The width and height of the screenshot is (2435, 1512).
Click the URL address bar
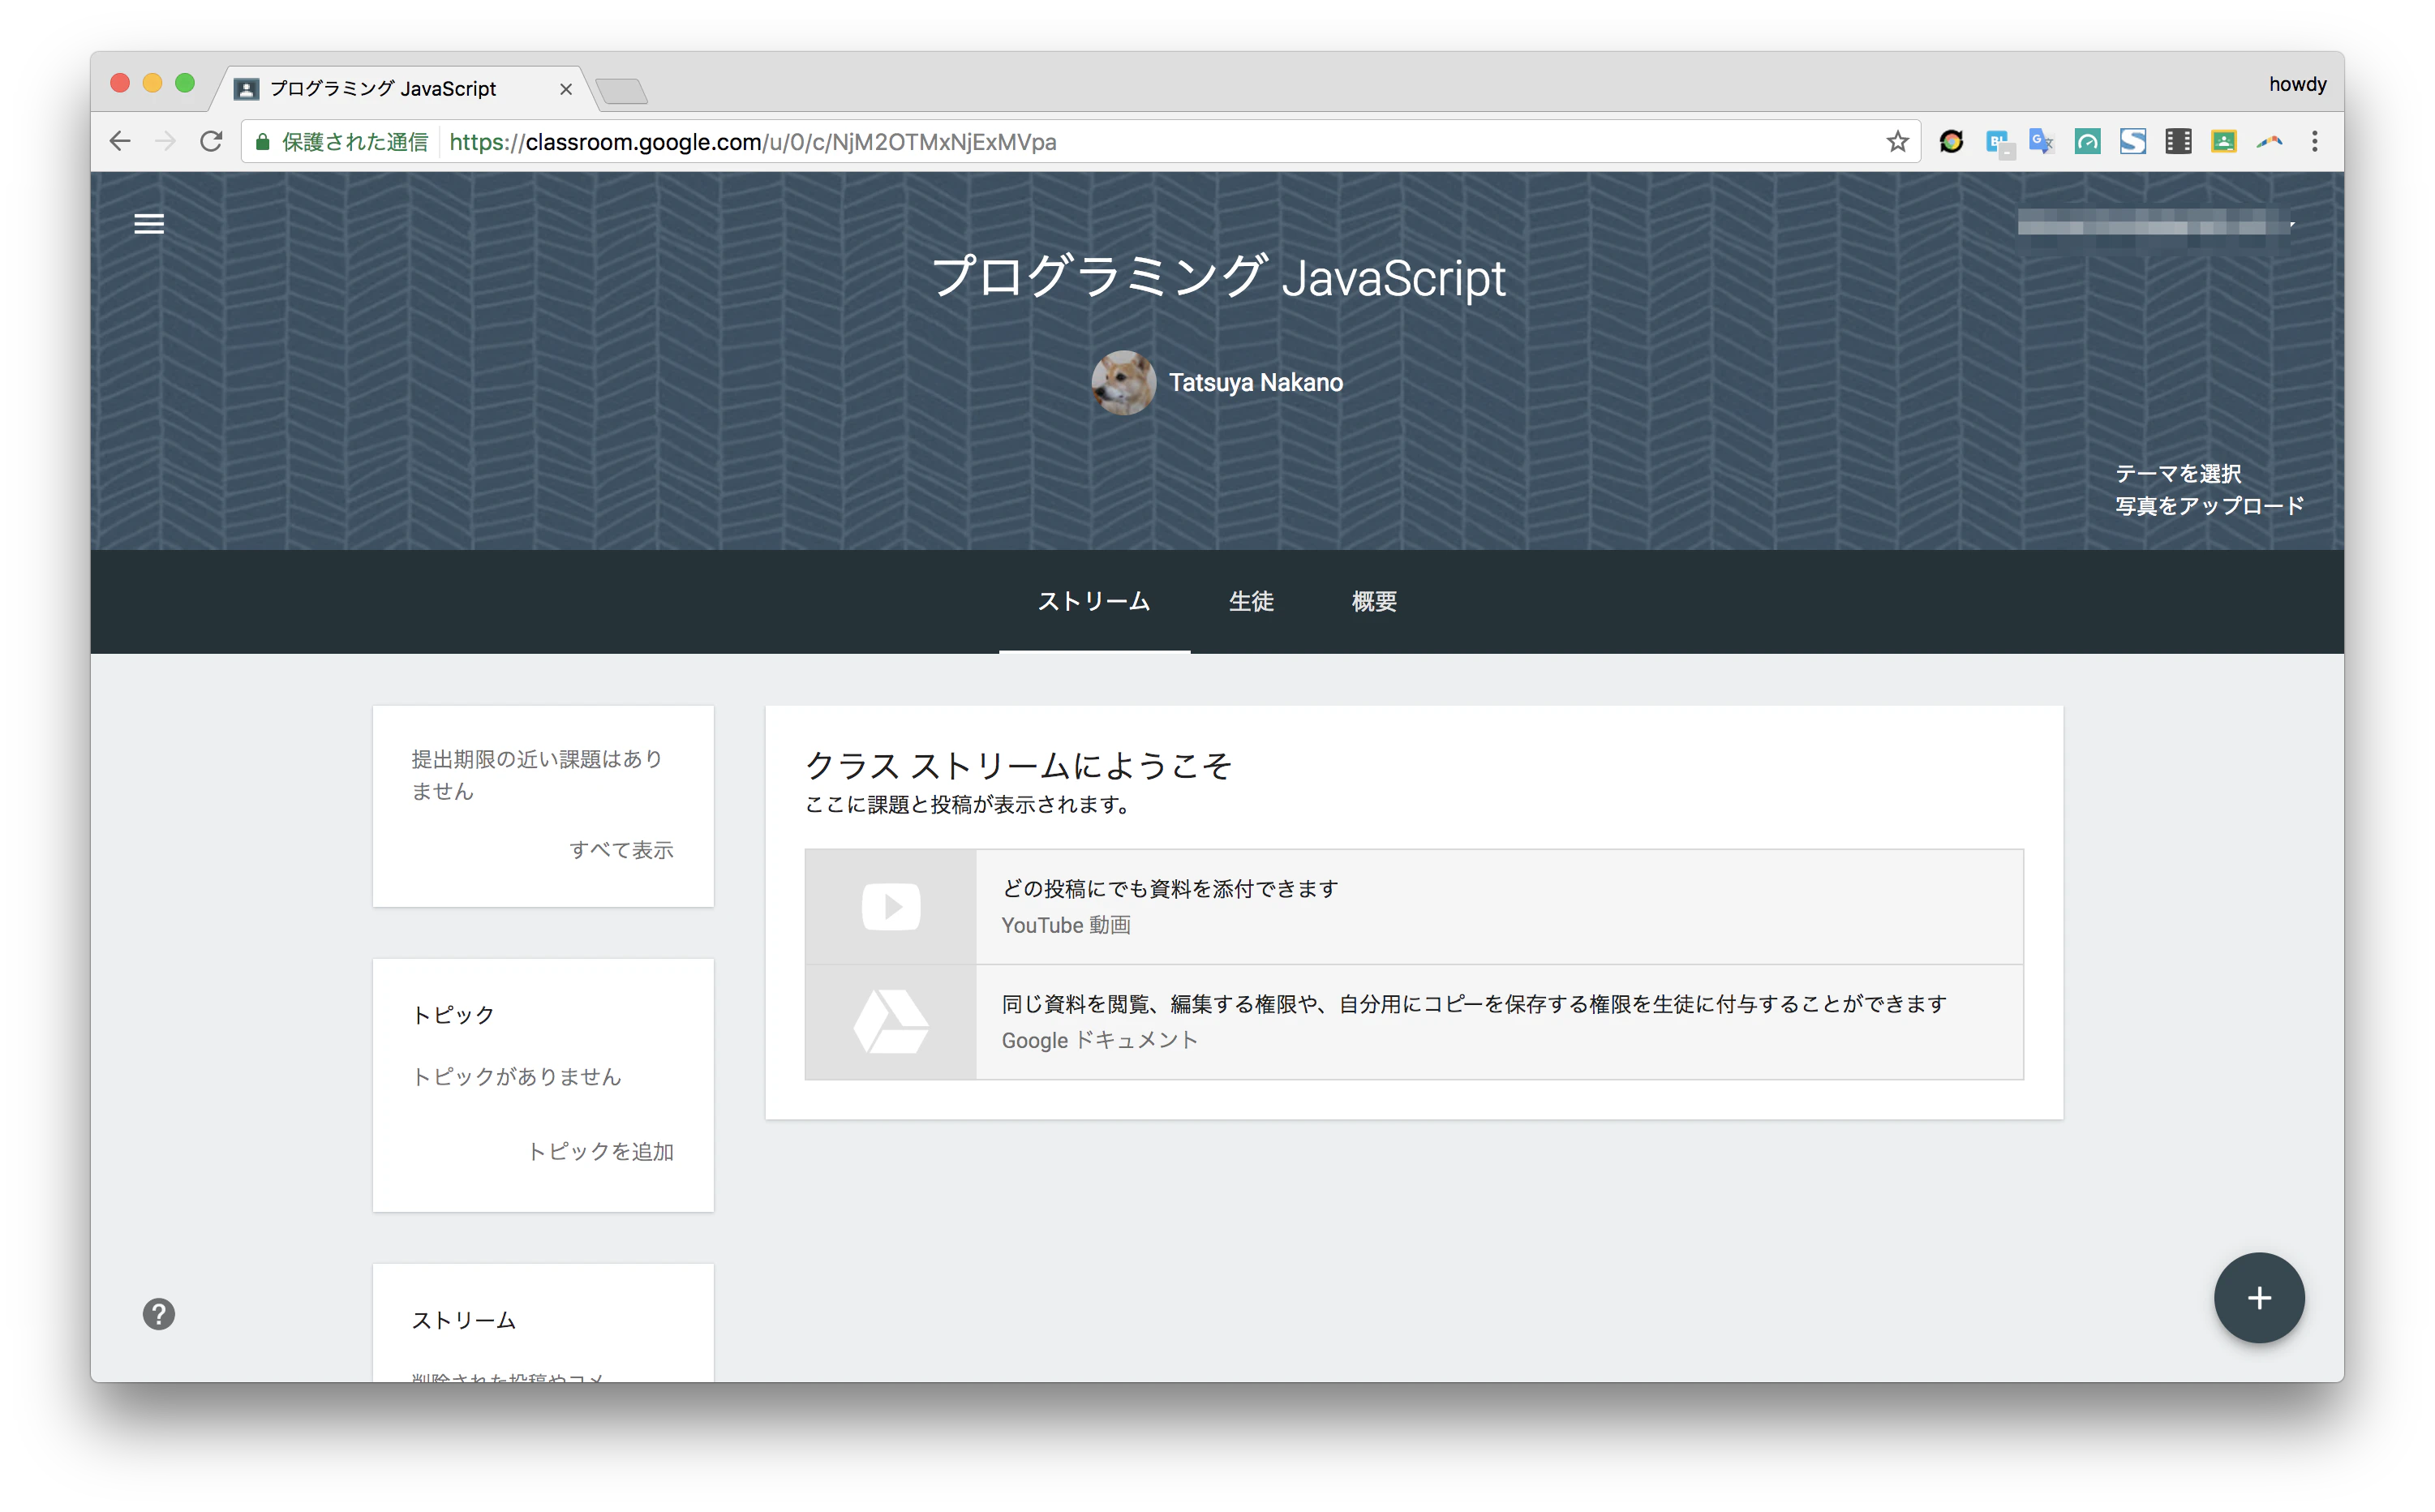1080,142
